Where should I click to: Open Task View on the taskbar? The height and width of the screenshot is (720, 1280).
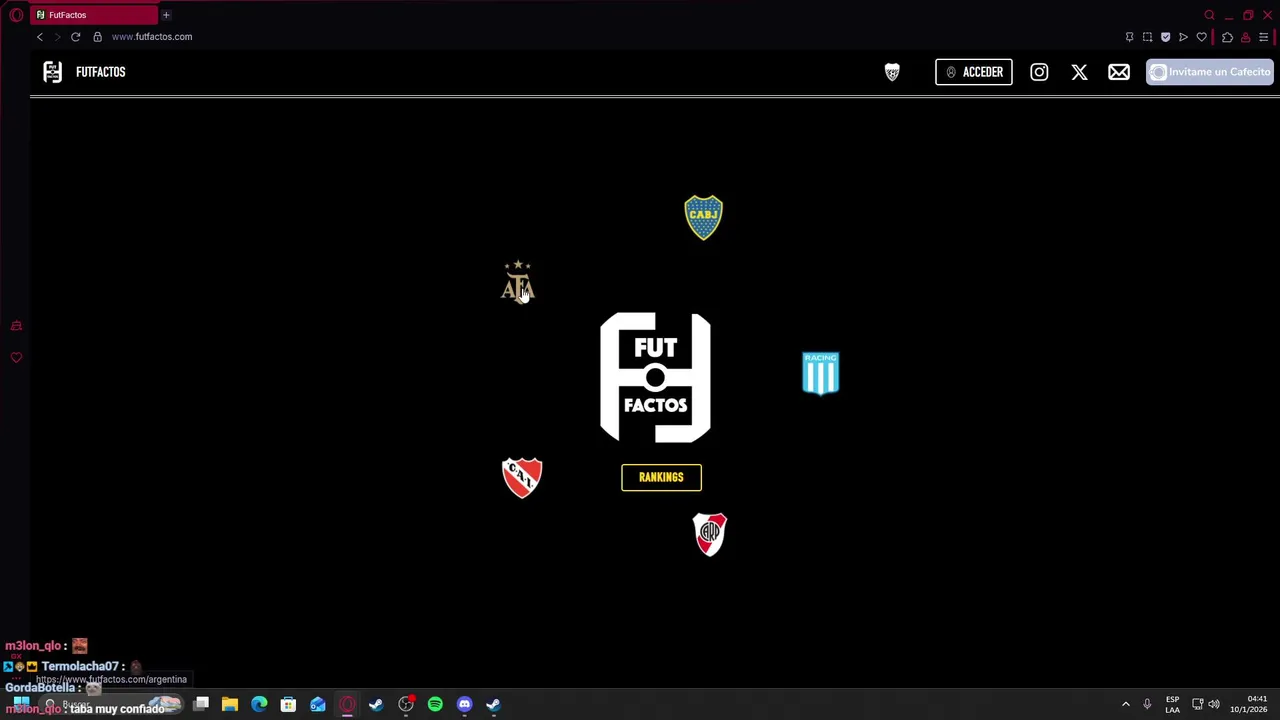click(x=201, y=705)
